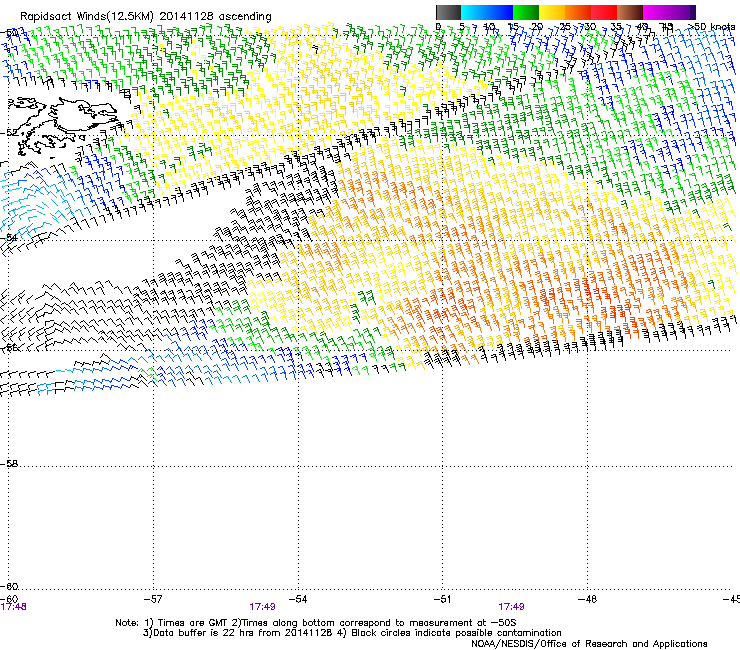Pick the blue 10-15 knots legend swatch
The image size is (740, 650).
tap(500, 12)
